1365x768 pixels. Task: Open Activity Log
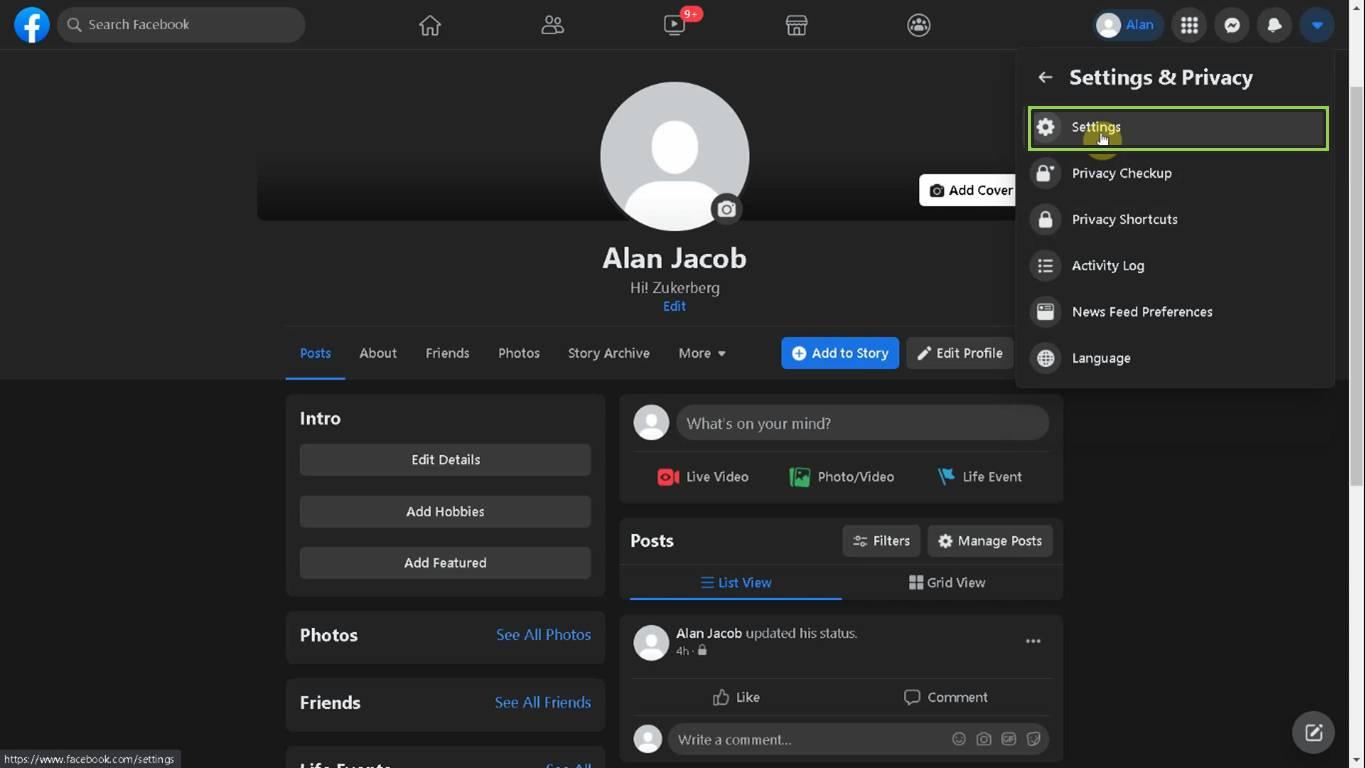point(1178,265)
